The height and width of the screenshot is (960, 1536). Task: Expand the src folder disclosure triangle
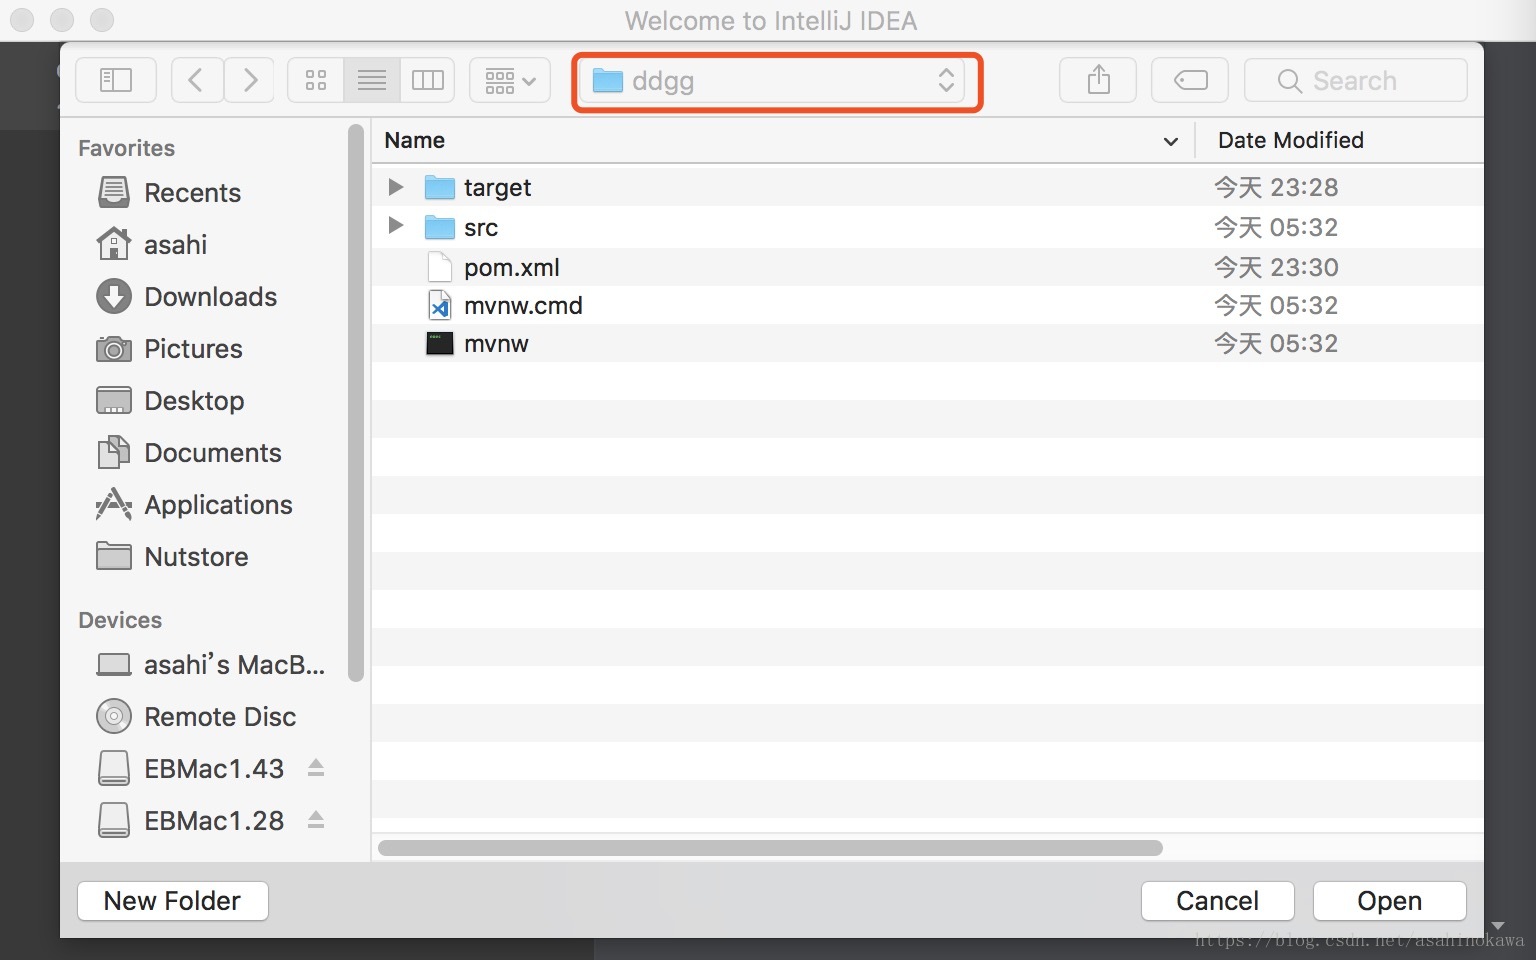396,226
